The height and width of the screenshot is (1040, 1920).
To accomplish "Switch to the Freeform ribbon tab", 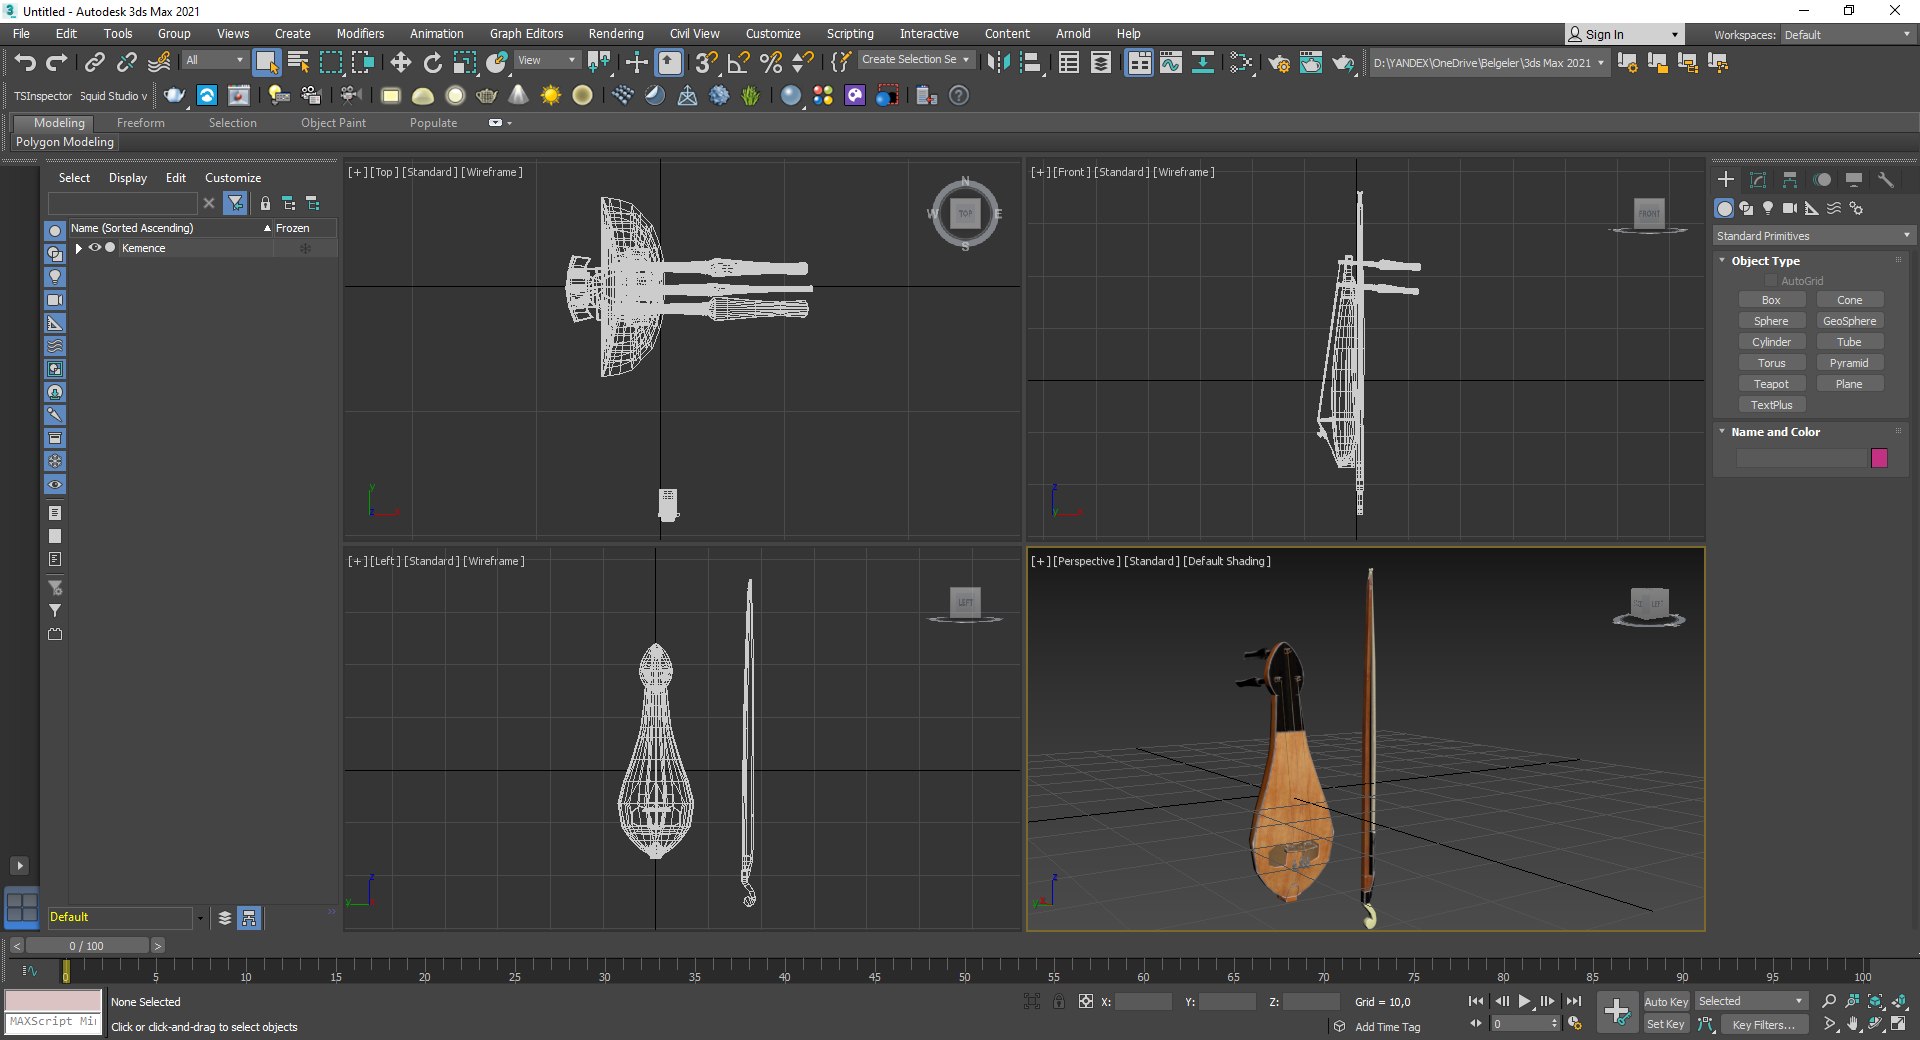I will click(x=140, y=123).
